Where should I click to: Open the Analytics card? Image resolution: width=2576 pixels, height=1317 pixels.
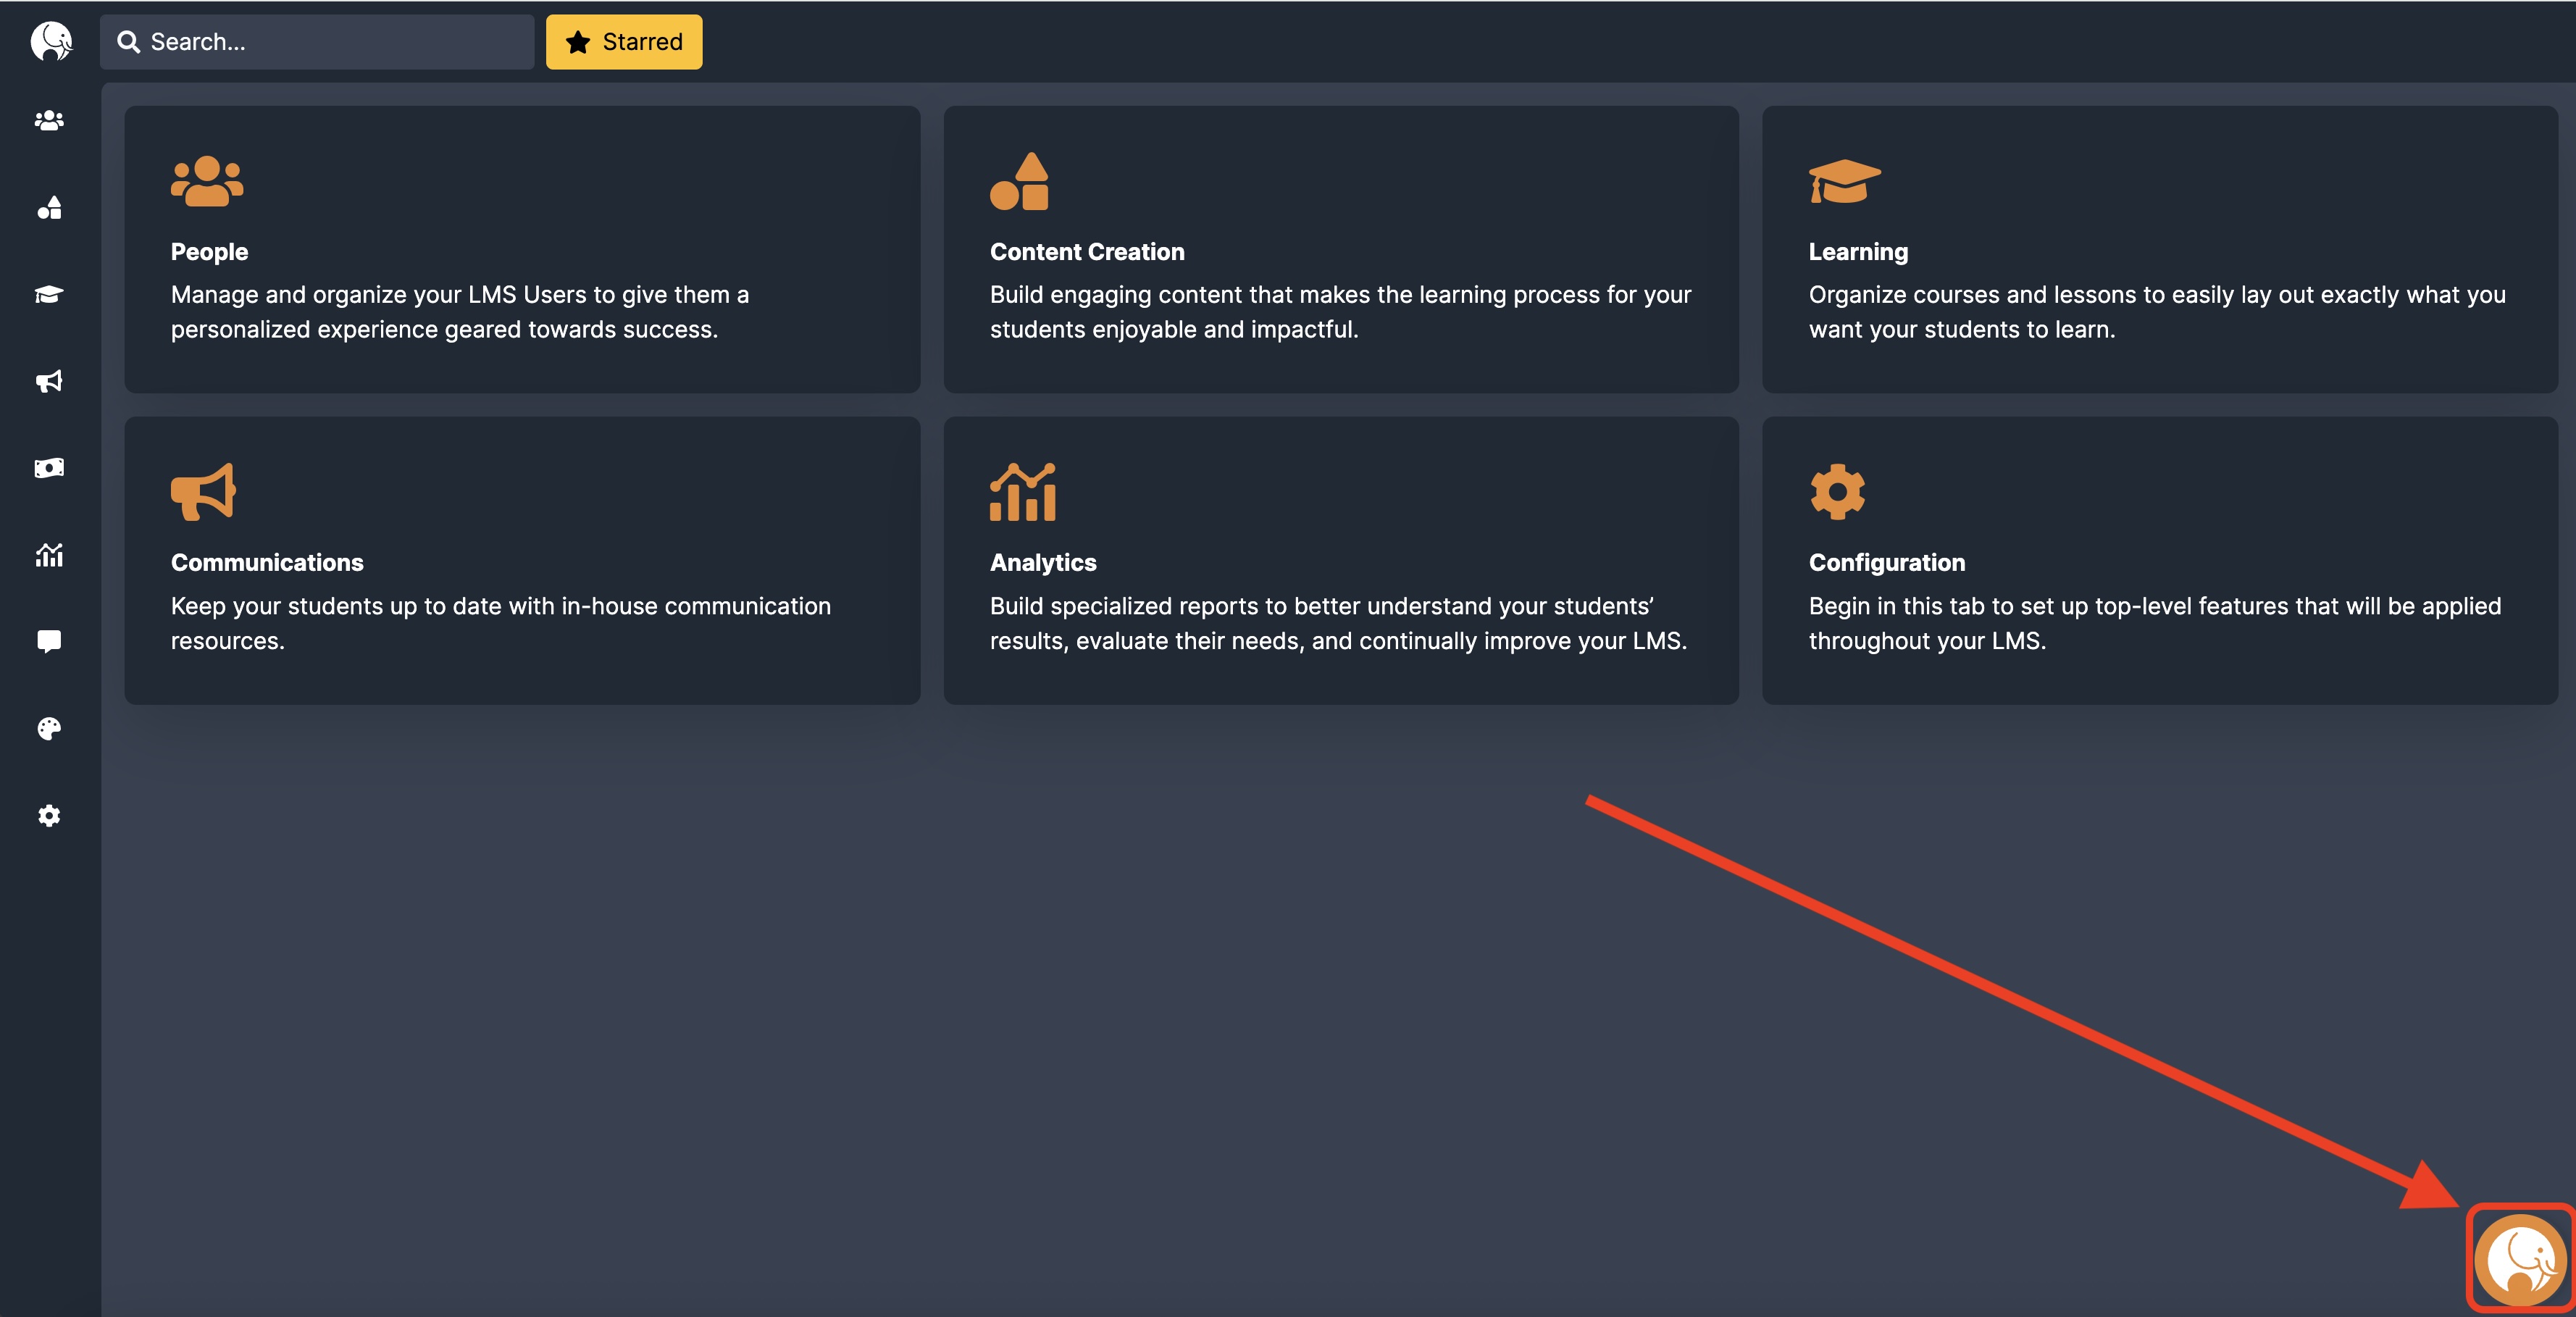click(x=1340, y=561)
